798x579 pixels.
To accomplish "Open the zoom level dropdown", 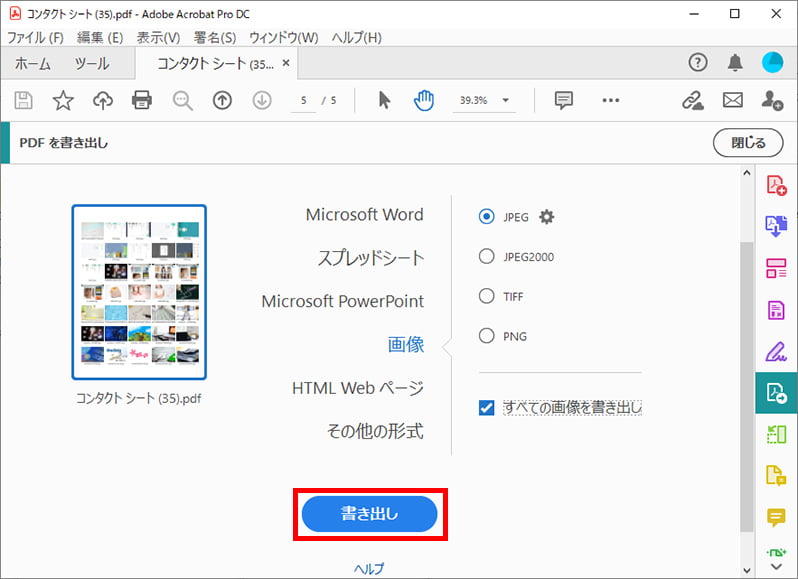I will [x=506, y=100].
